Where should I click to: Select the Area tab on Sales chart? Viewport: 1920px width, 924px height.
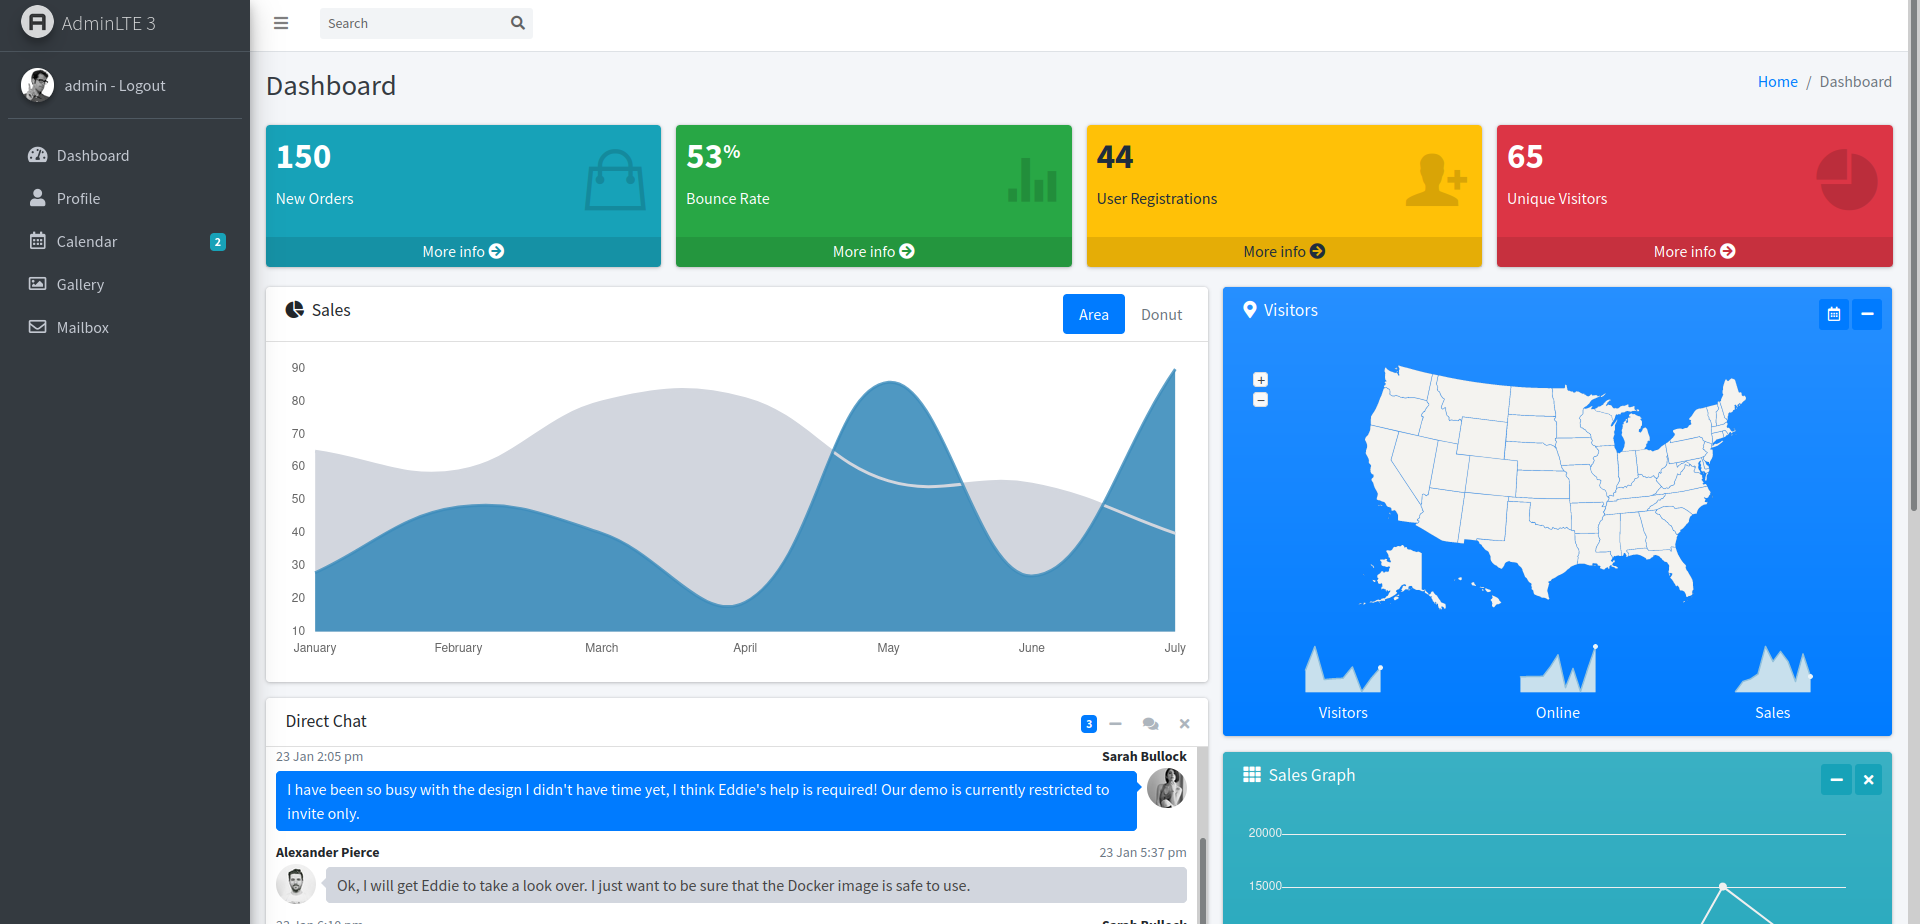[x=1093, y=314]
